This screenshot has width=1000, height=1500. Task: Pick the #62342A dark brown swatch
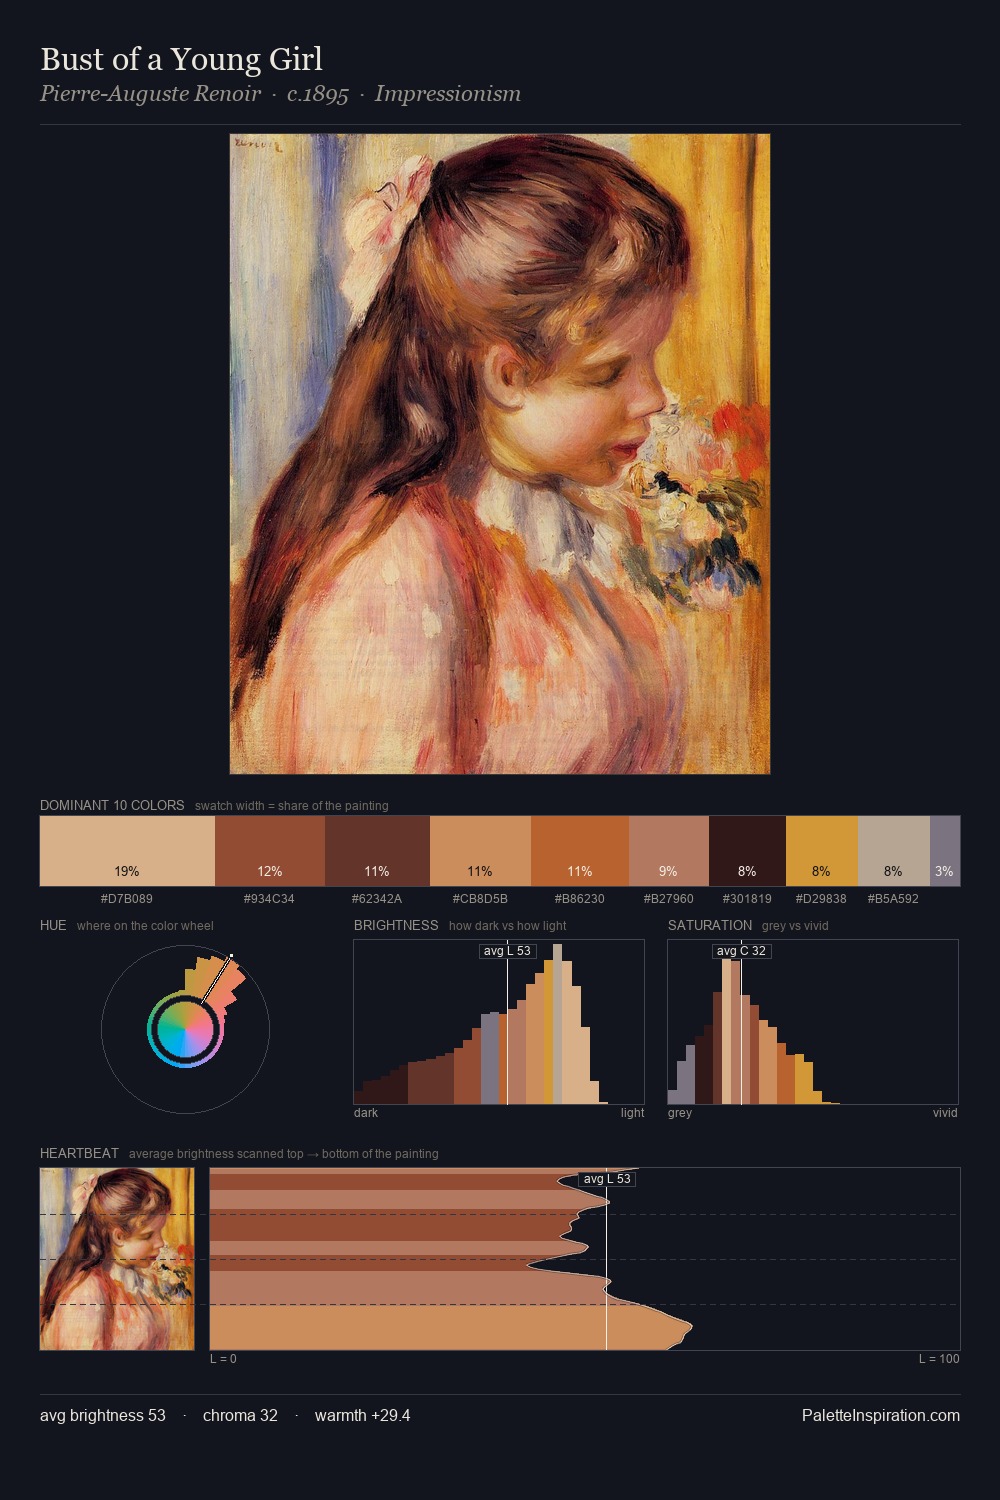tap(377, 851)
